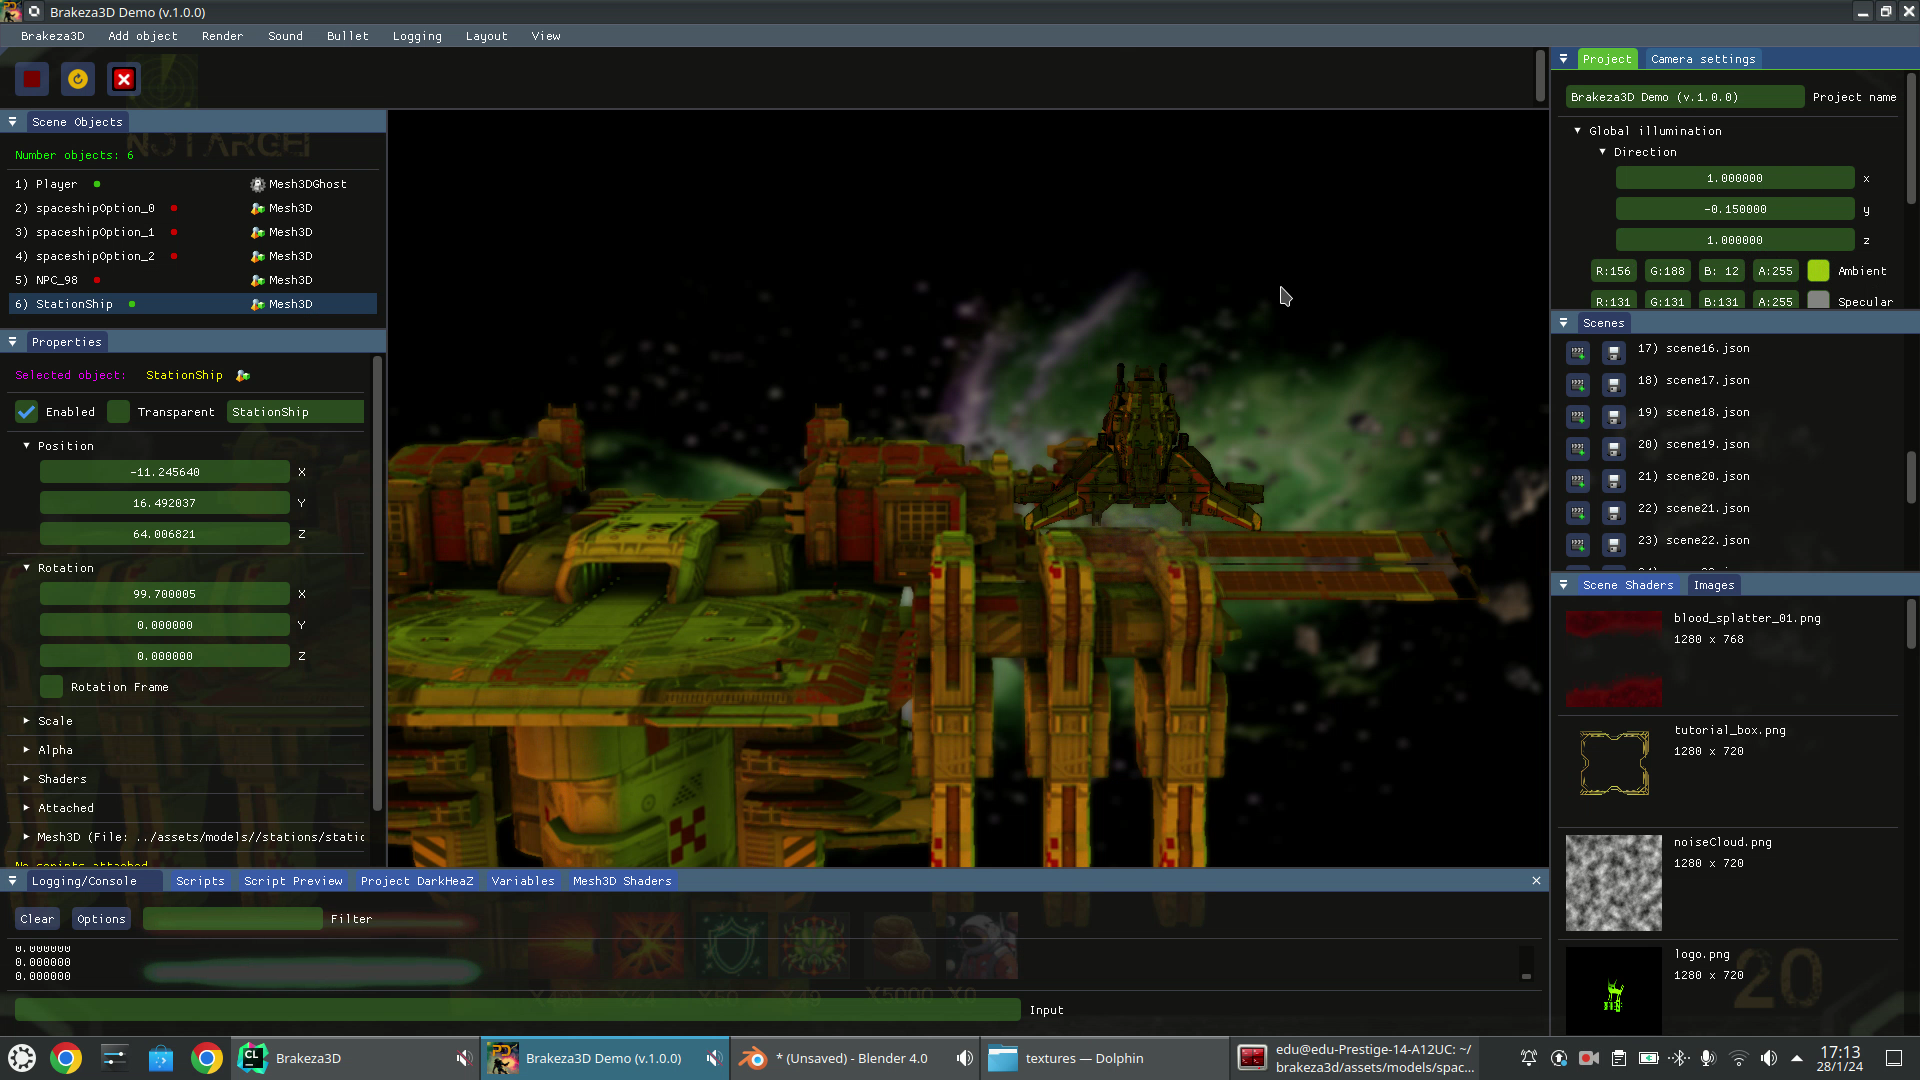Click the Ambient color swatch
The height and width of the screenshot is (1080, 1920).
point(1818,271)
